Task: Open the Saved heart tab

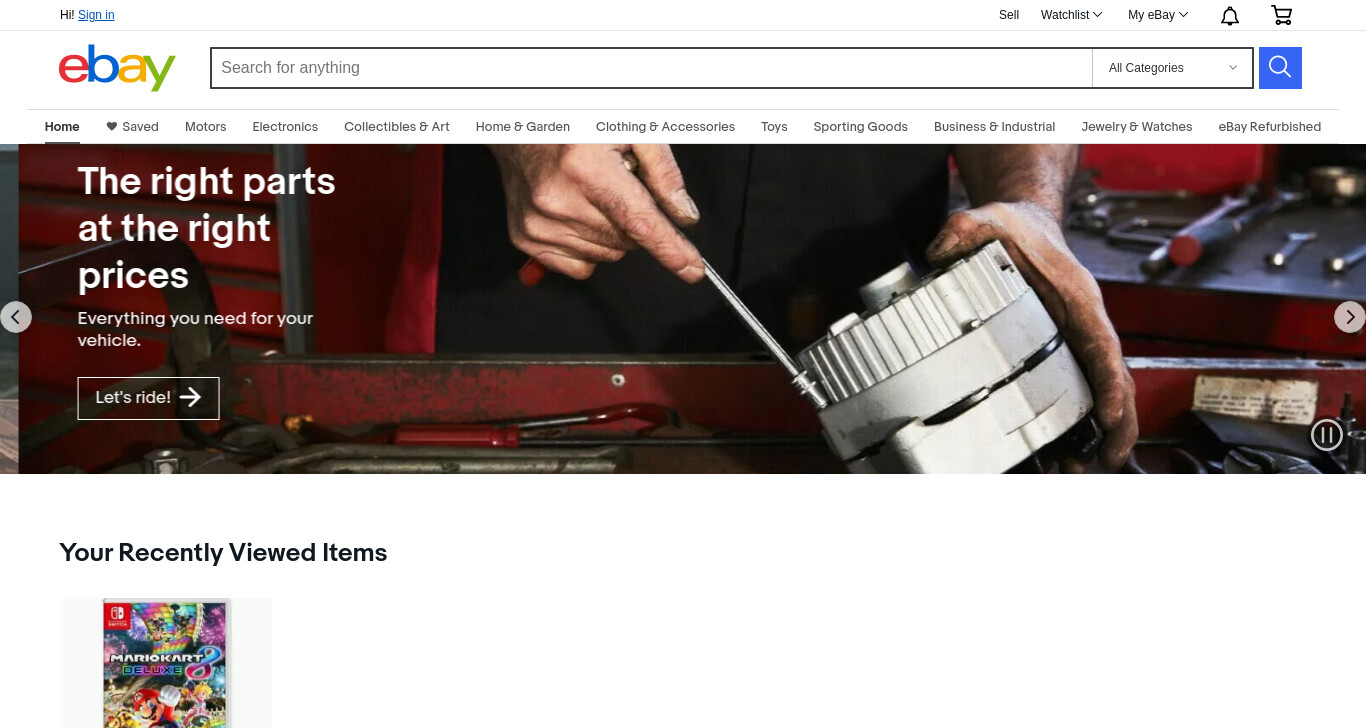Action: click(132, 127)
